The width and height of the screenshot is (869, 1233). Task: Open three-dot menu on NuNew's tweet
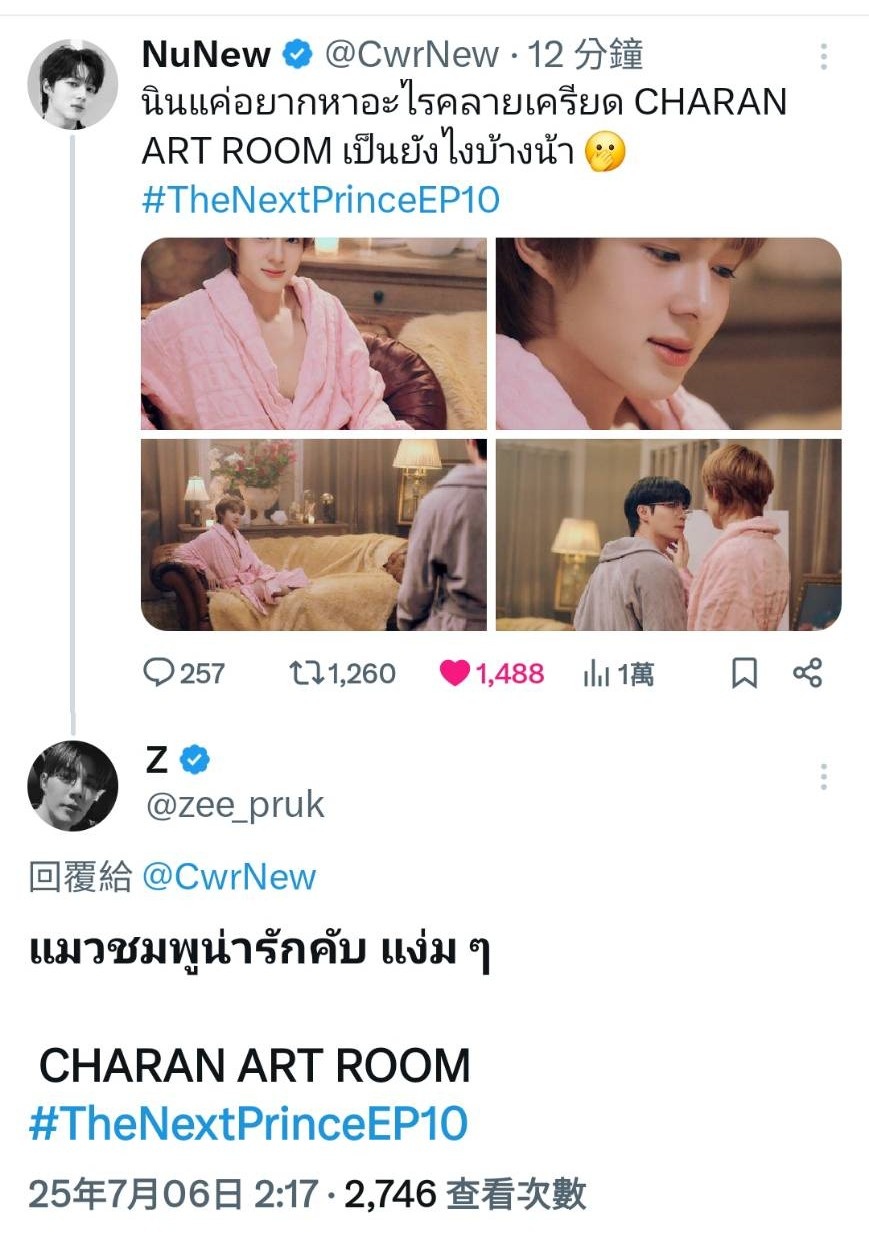coord(823,56)
